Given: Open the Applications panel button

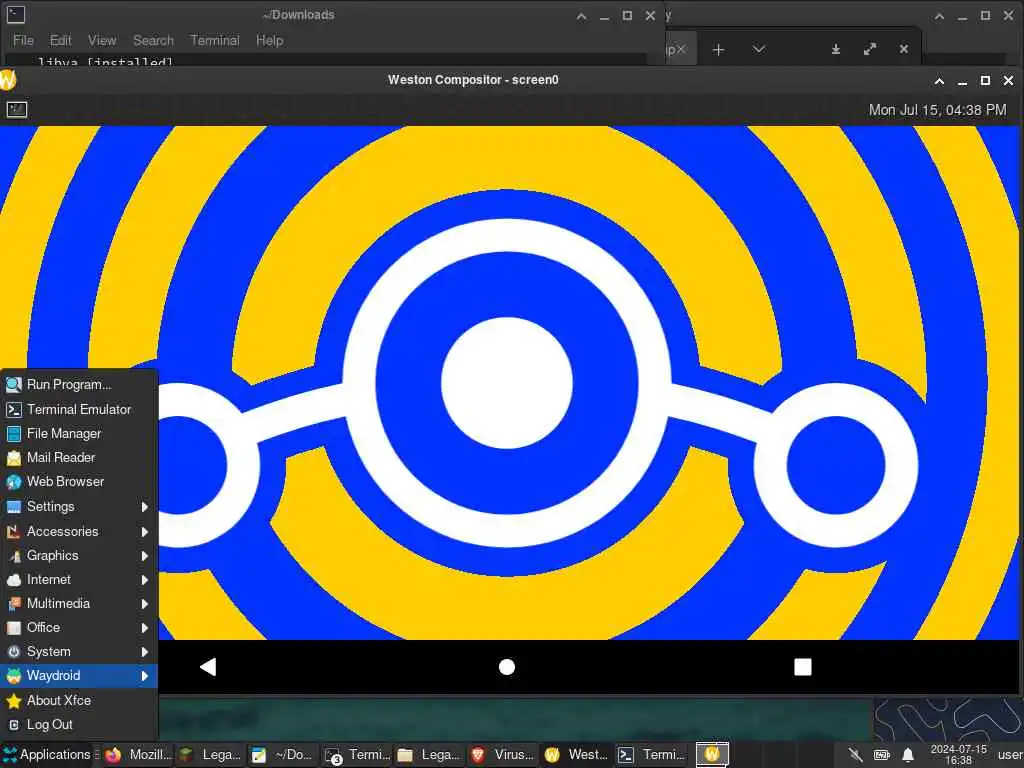Looking at the screenshot, I should pyautogui.click(x=47, y=755).
